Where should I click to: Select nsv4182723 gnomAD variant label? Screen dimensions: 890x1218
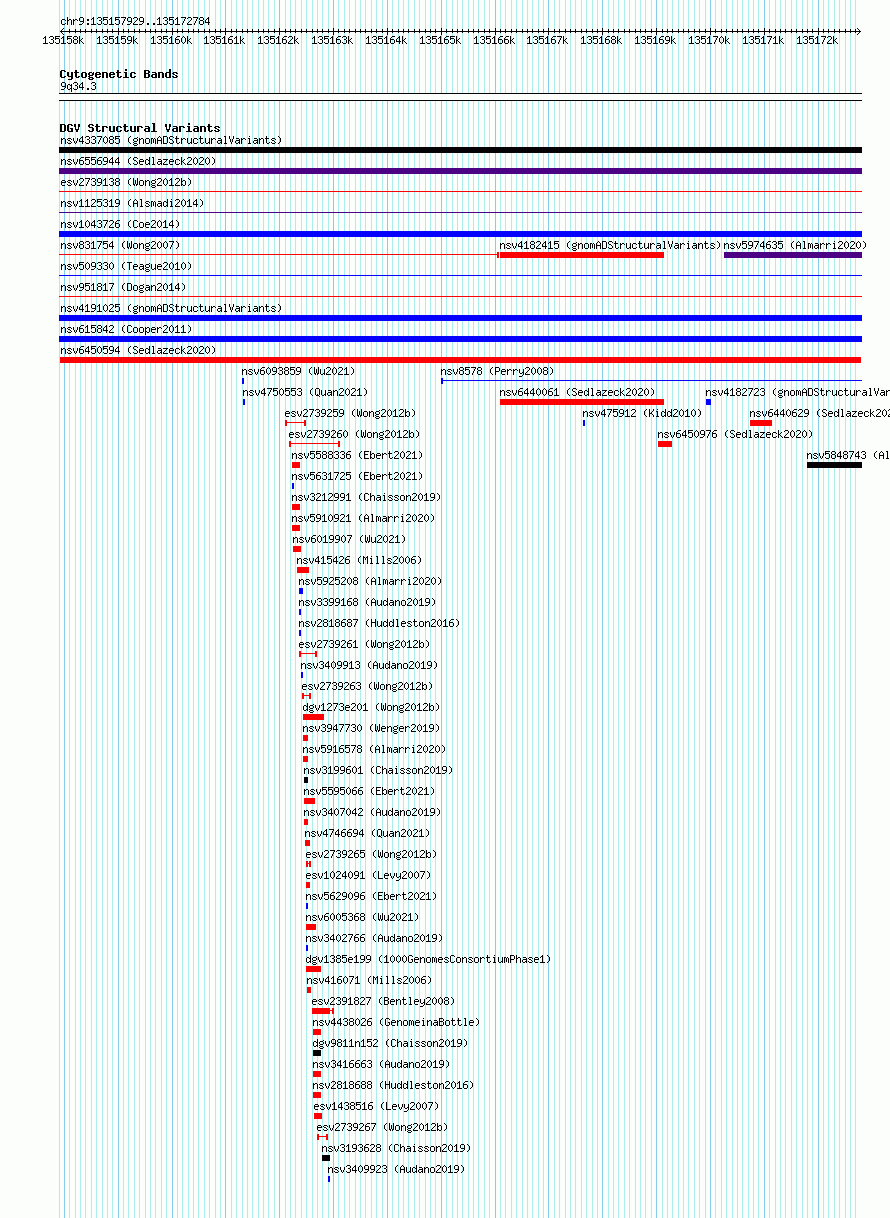tap(798, 392)
